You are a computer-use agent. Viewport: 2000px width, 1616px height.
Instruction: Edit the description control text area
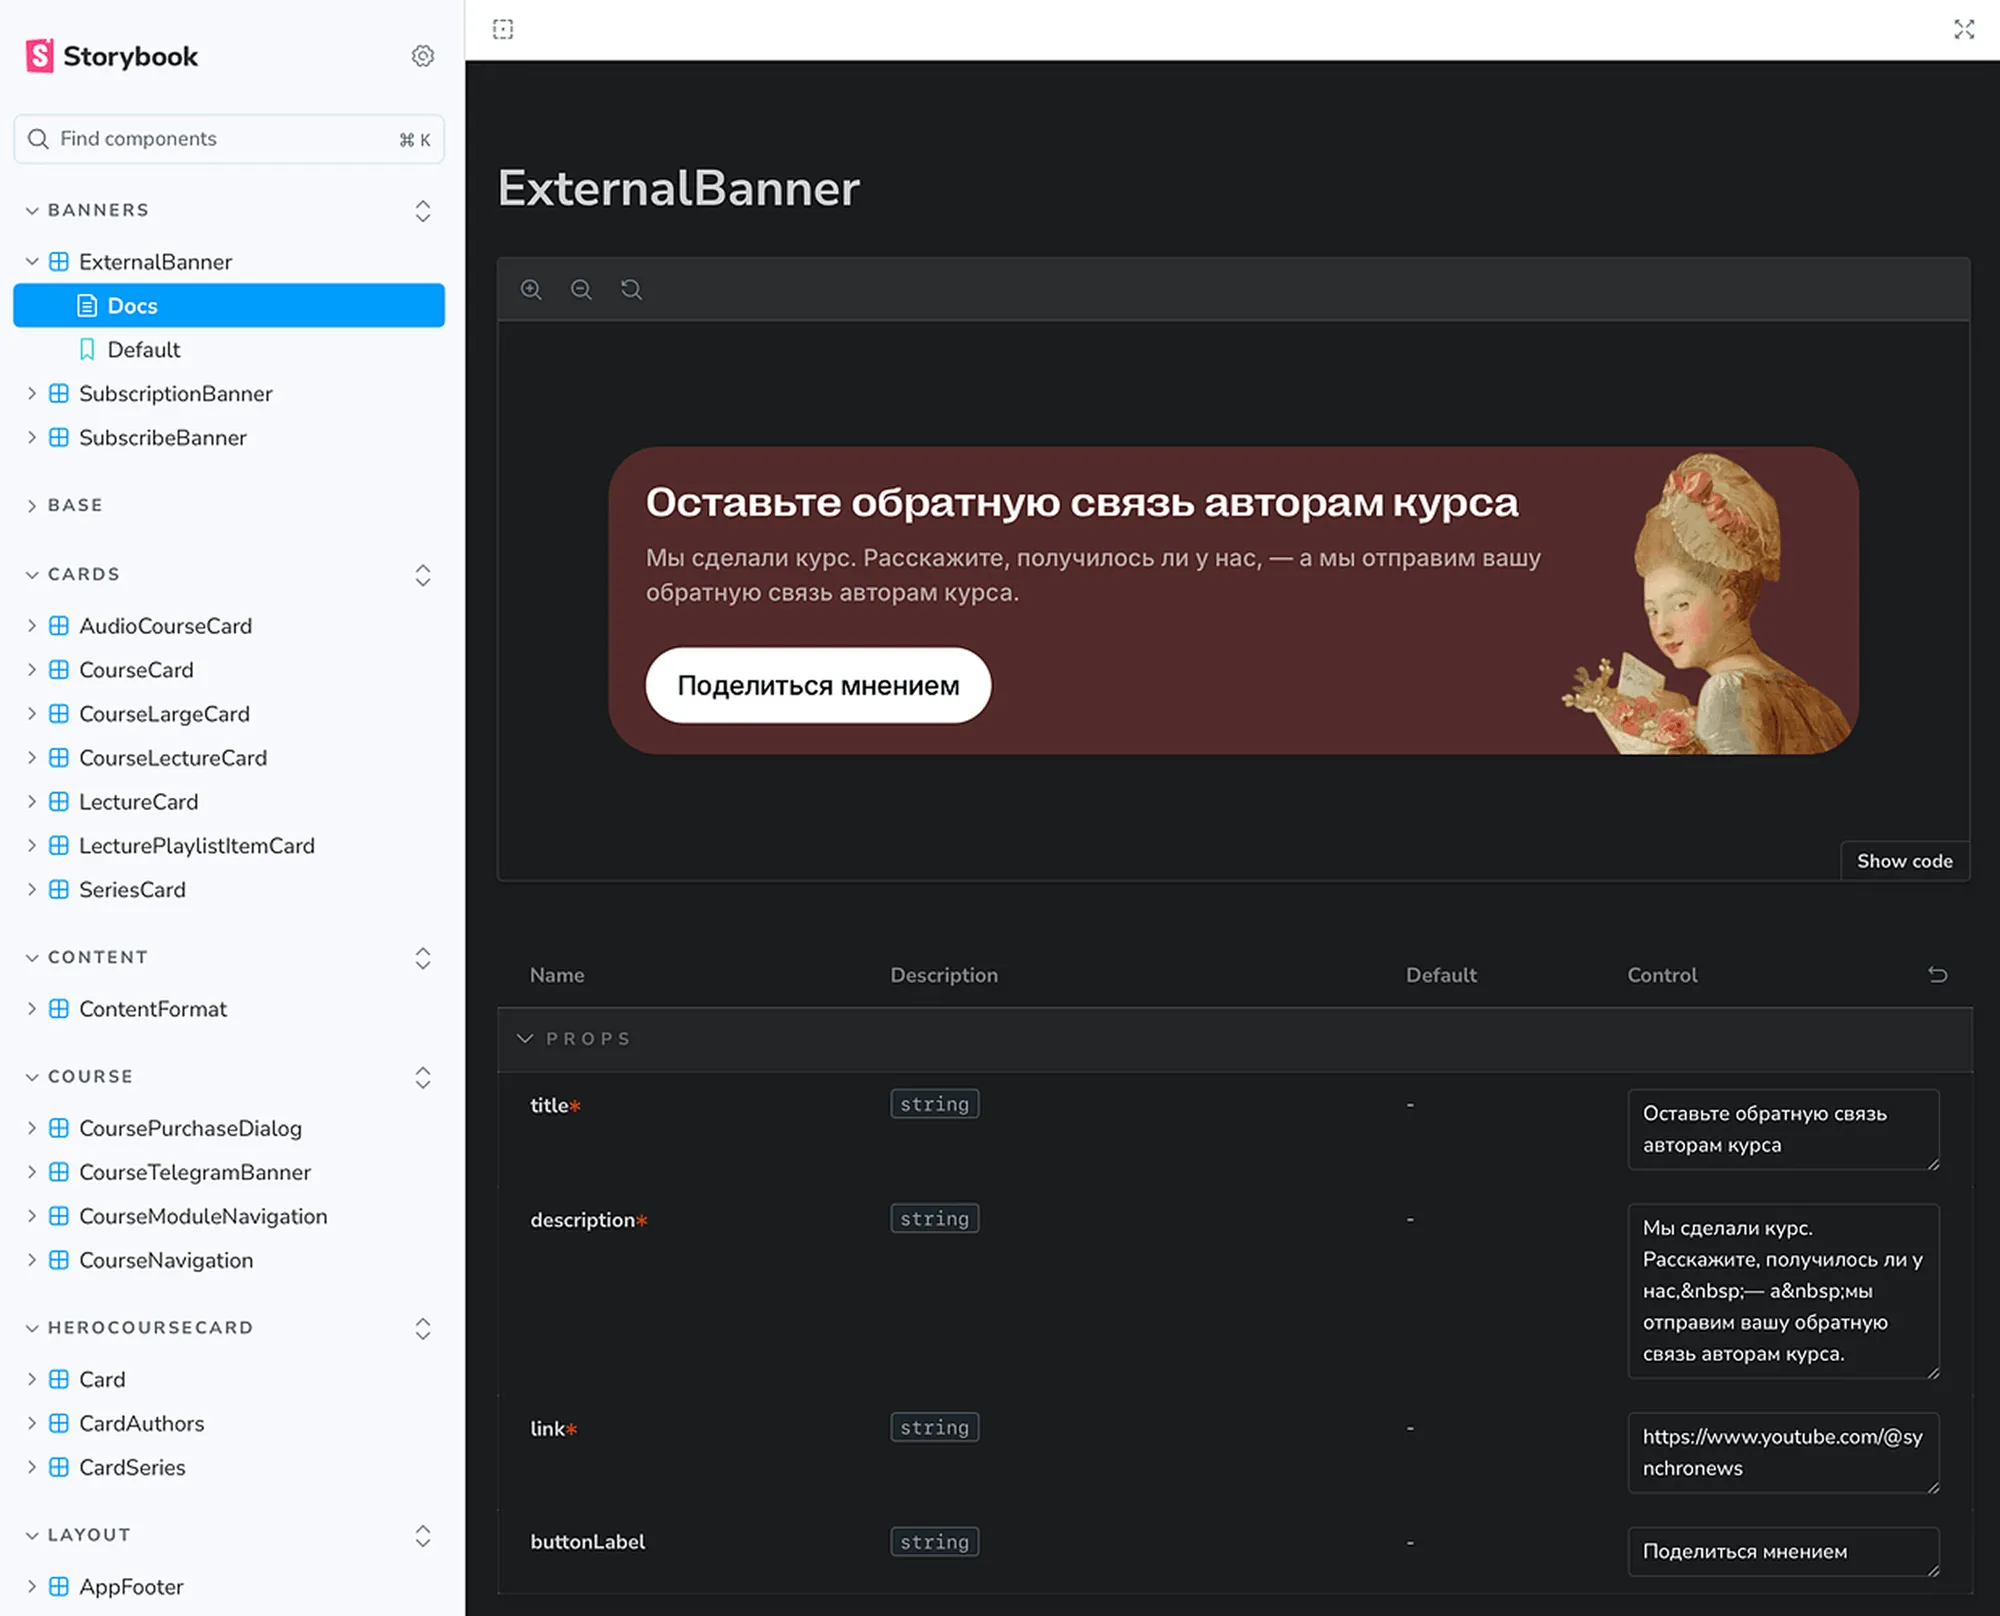(1784, 1291)
